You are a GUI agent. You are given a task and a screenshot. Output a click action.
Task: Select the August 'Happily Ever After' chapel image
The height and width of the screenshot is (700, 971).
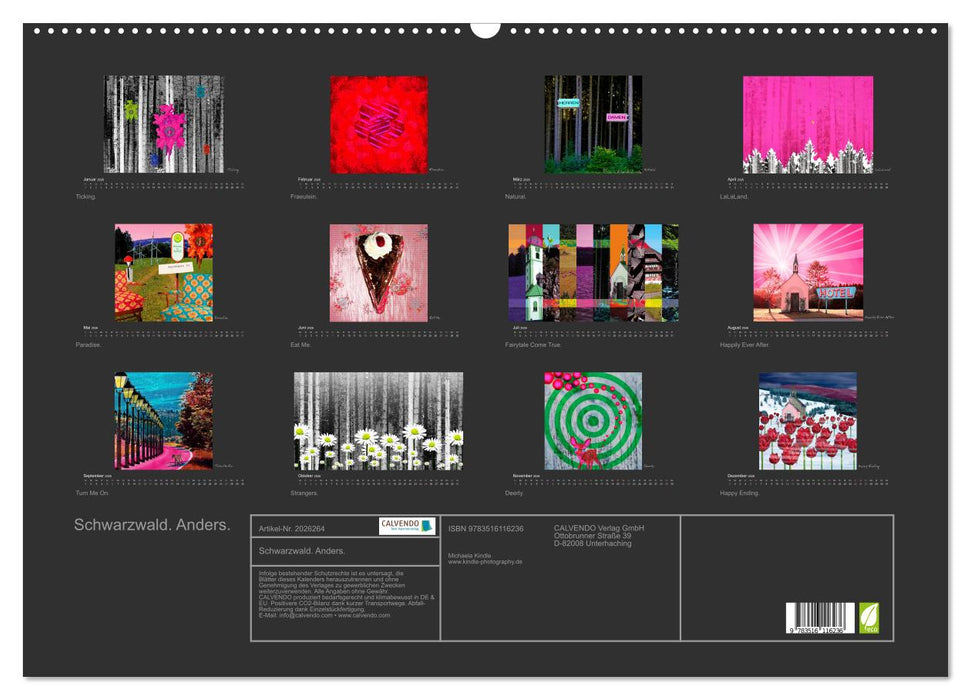(807, 272)
